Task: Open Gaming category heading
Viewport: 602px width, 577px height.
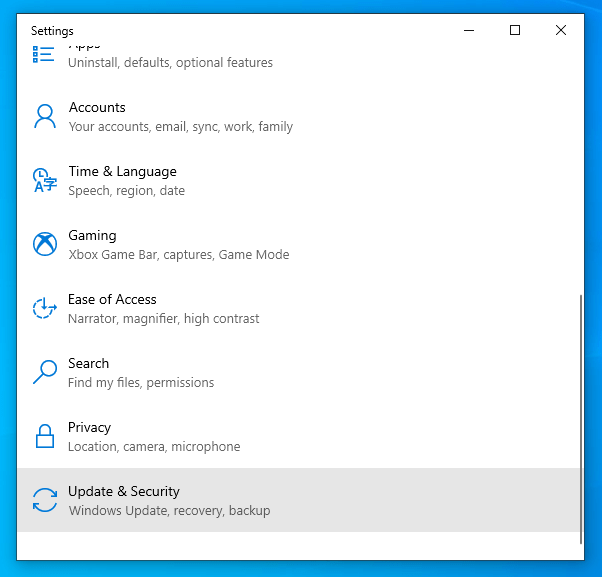Action: 92,235
